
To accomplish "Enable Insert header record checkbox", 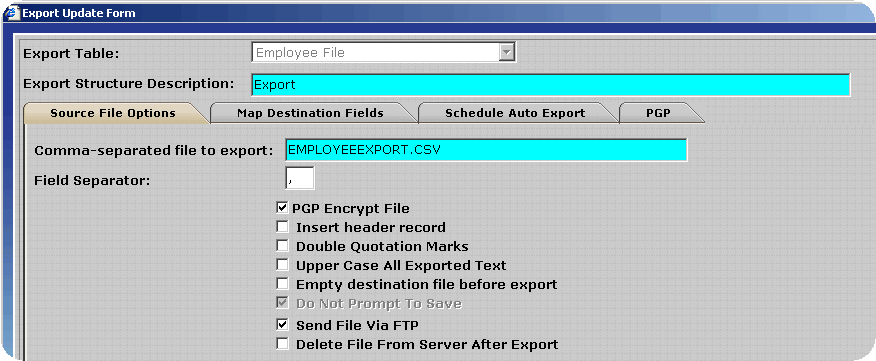I will point(283,227).
